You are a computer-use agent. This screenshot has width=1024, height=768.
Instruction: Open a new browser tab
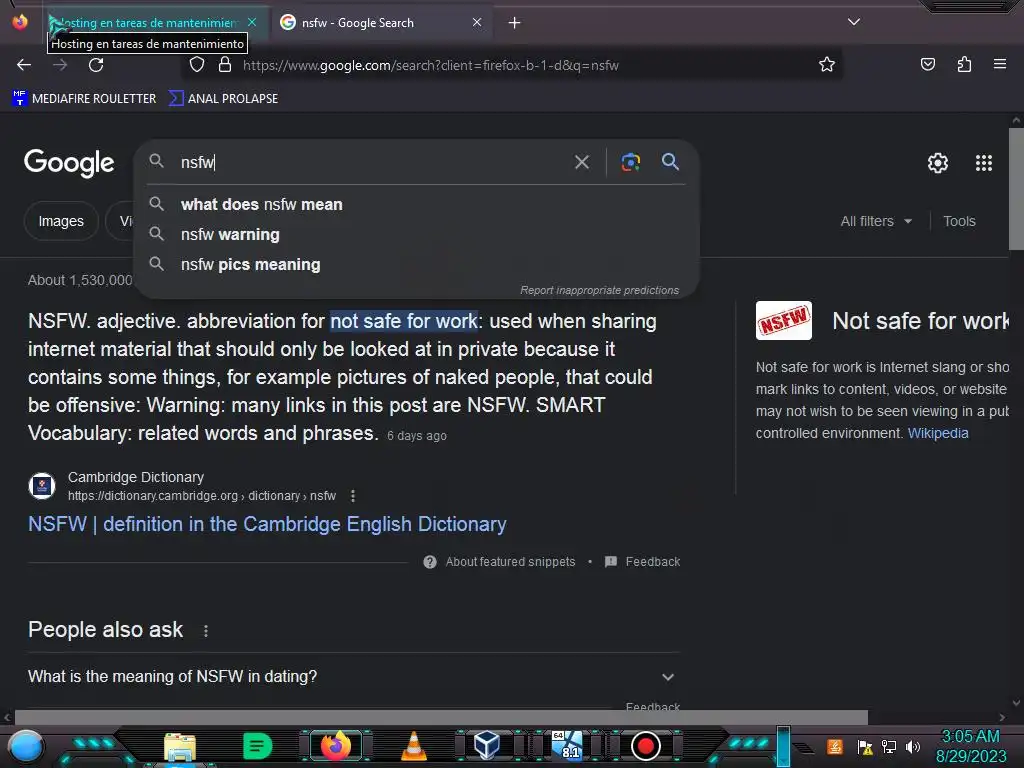pos(515,23)
